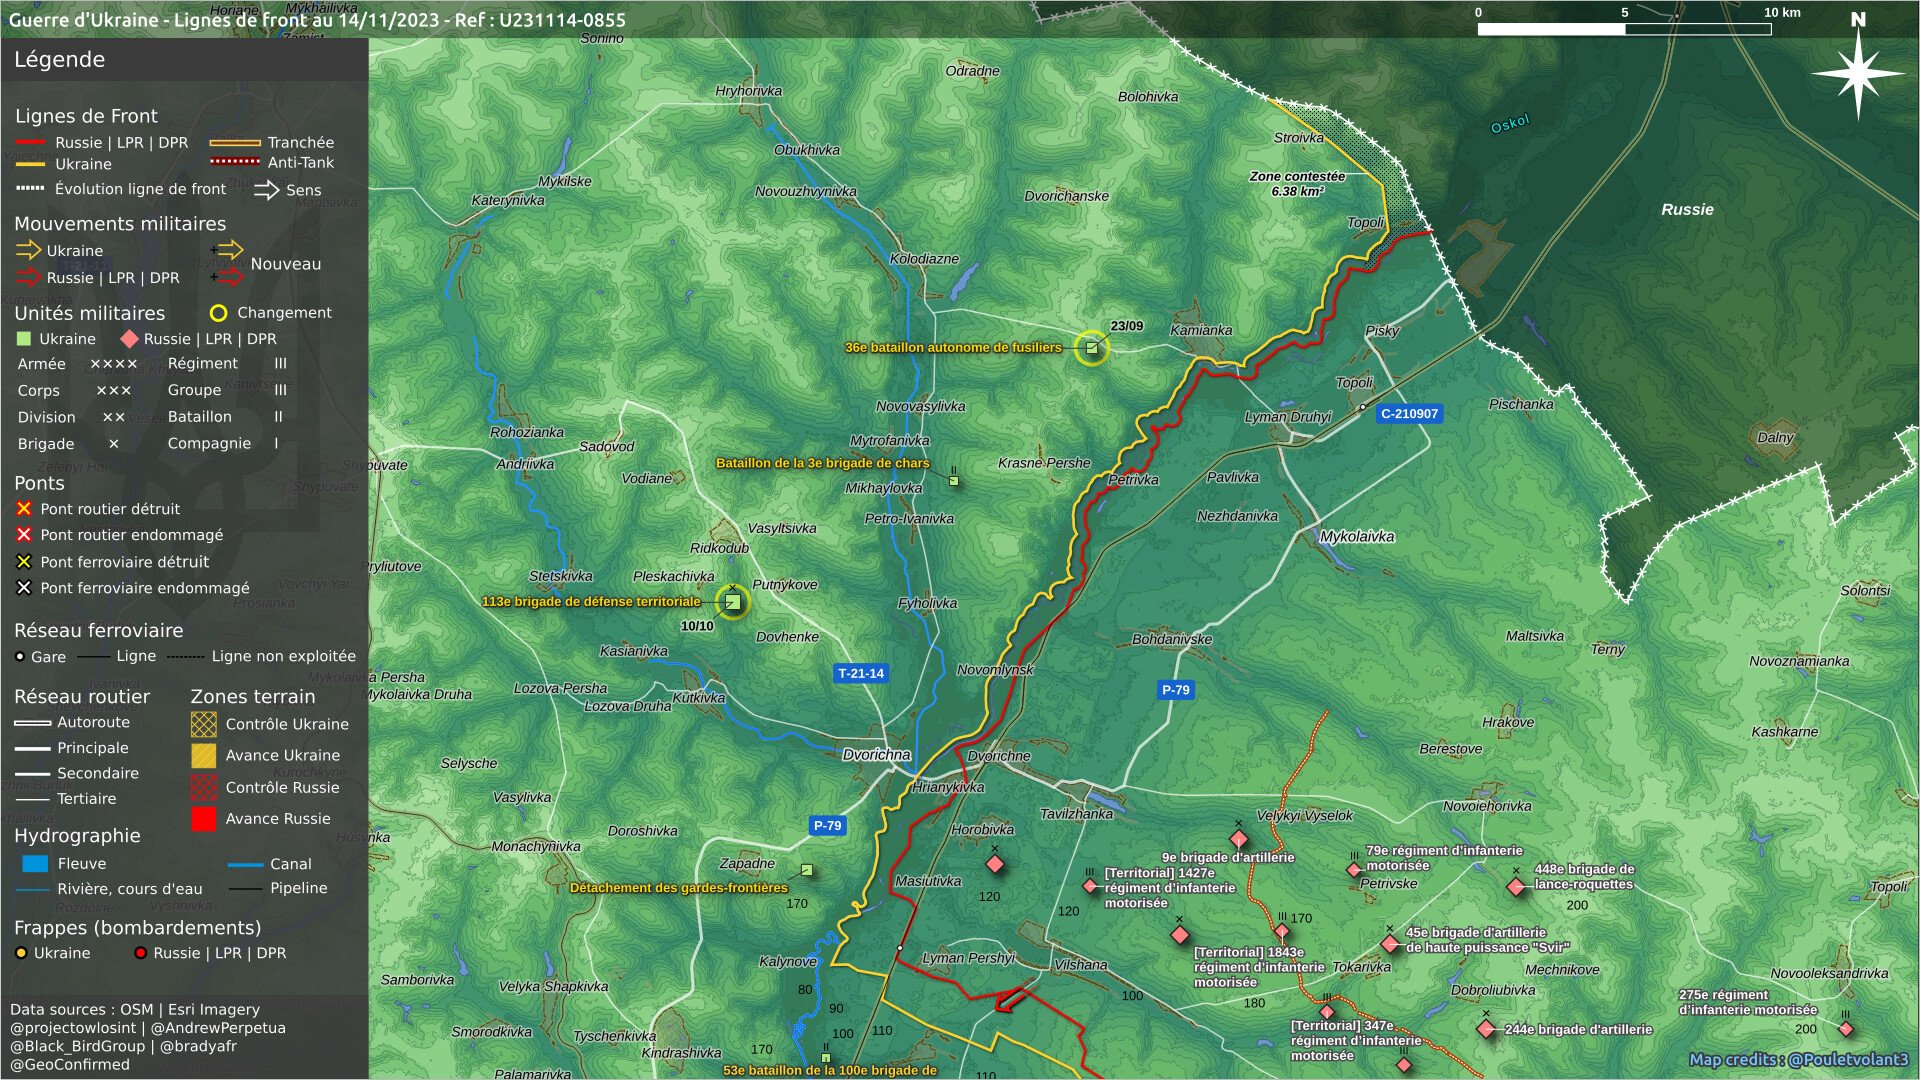Click the Dvorichanske village label

(1066, 196)
